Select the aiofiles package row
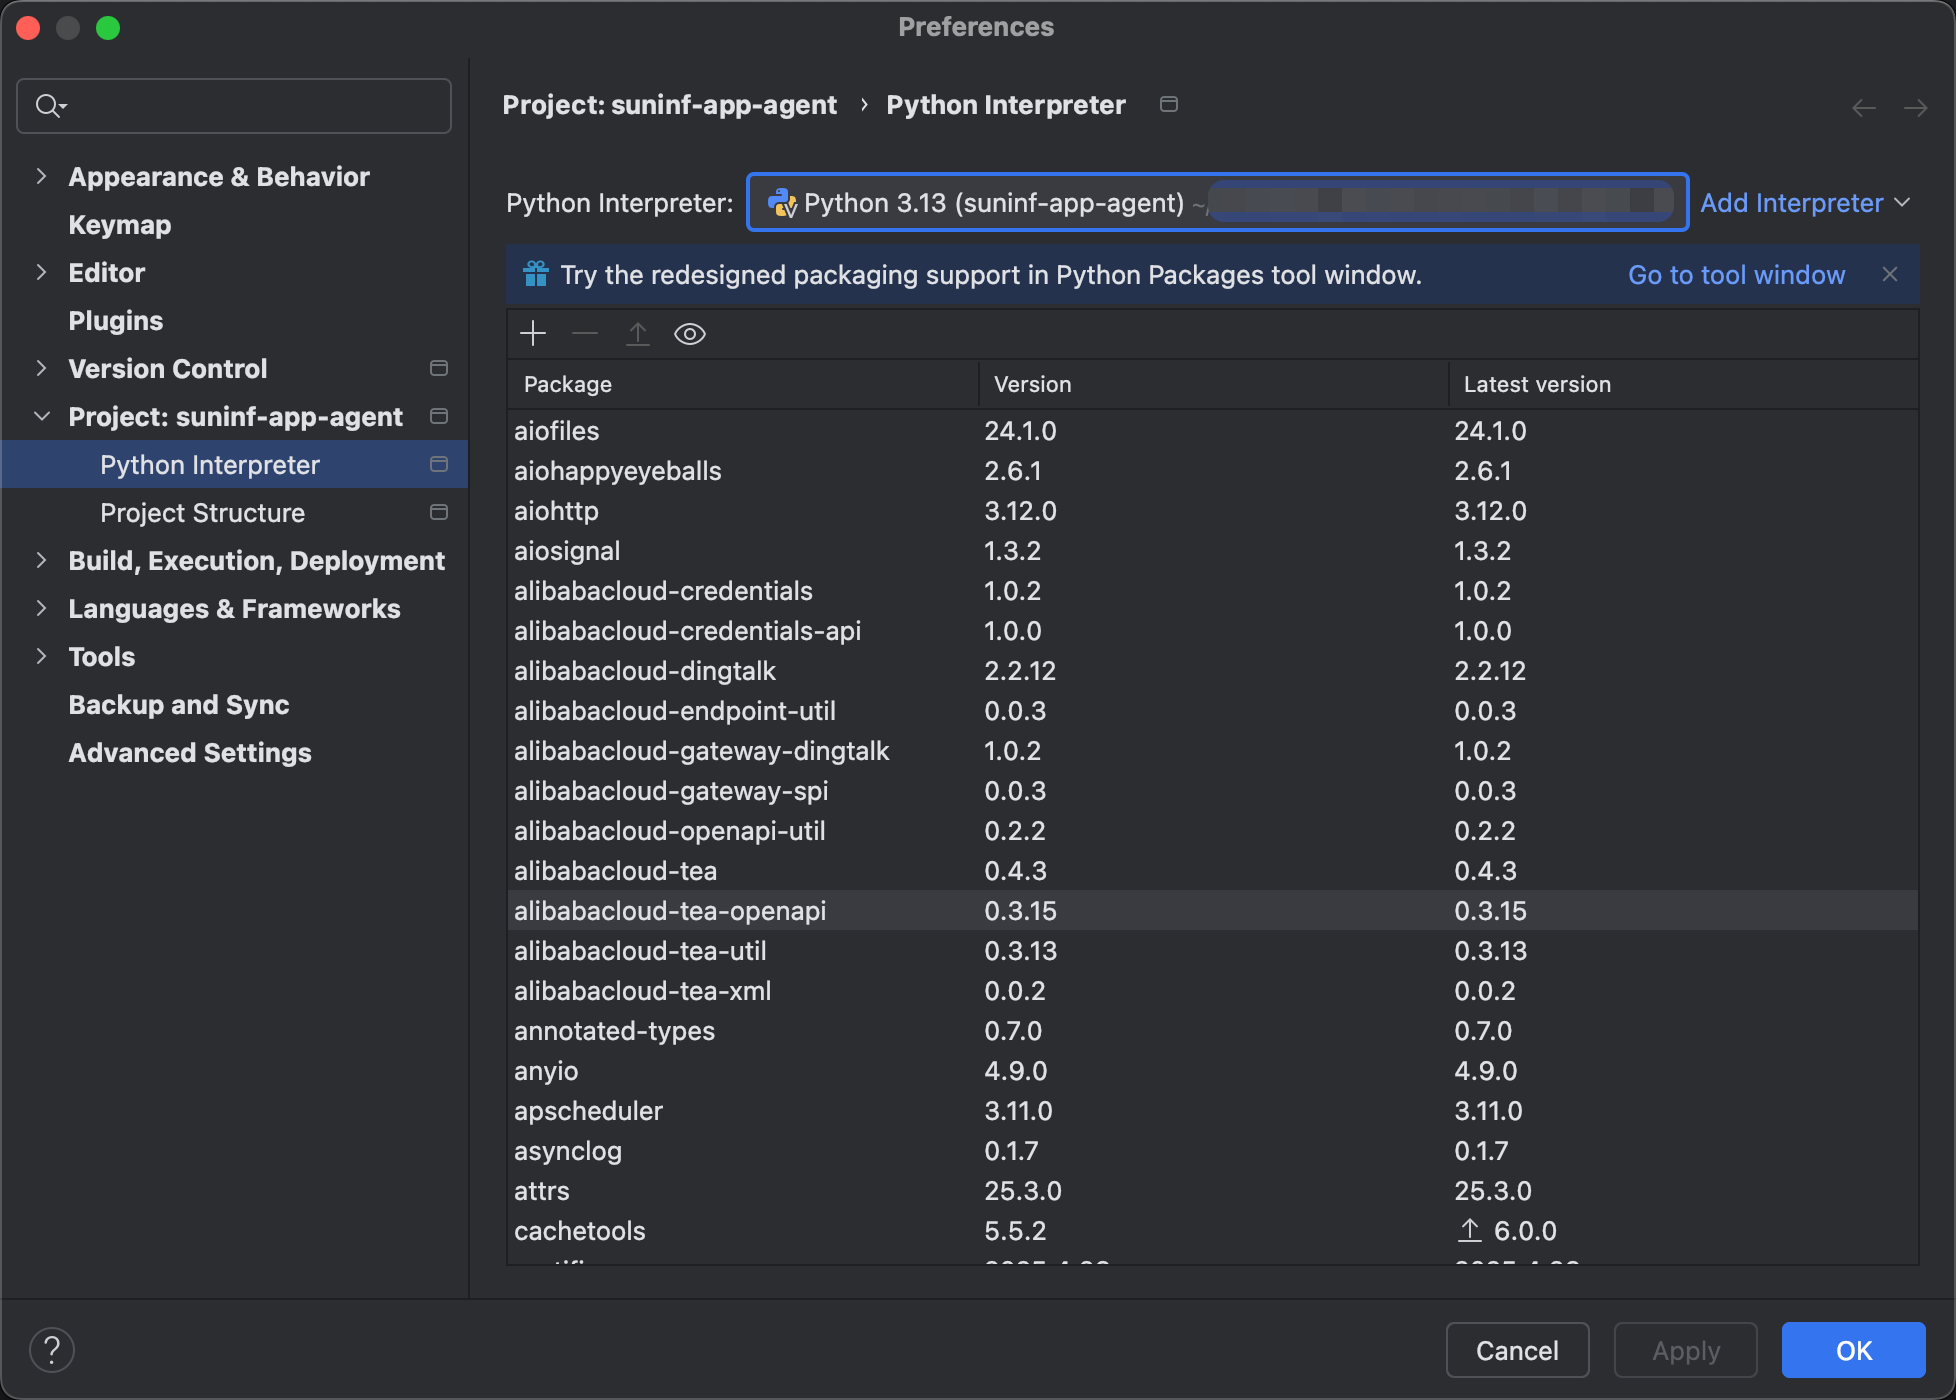The image size is (1956, 1400). tap(1213, 431)
